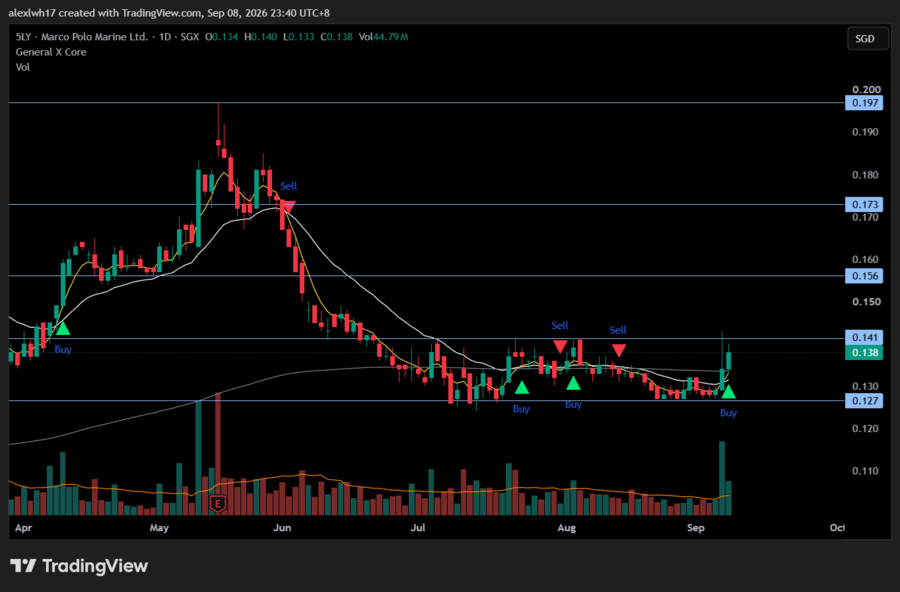Select the April green Buy triangle marker
The width and height of the screenshot is (900, 592).
coord(63,329)
